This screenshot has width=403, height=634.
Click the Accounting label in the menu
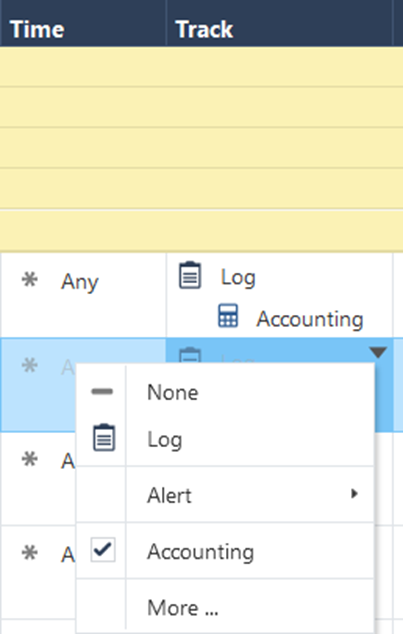(x=200, y=552)
